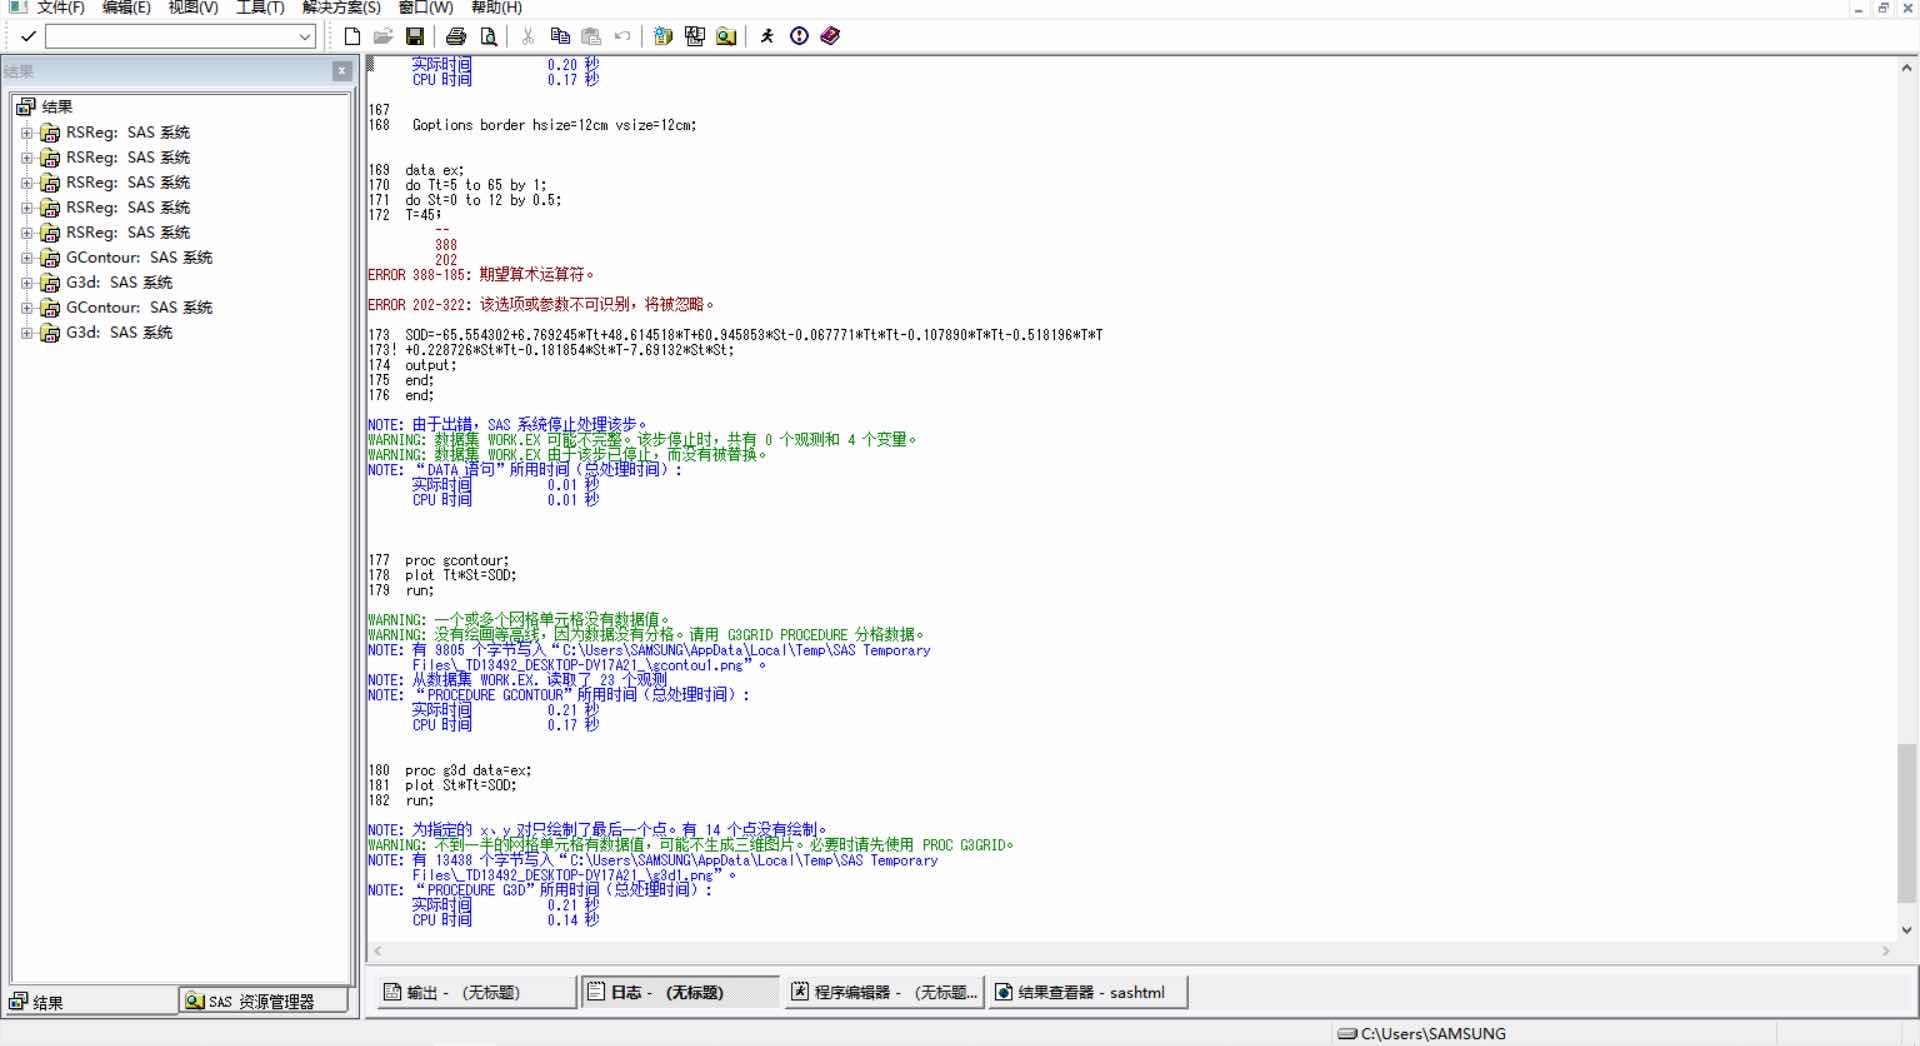Image resolution: width=1920 pixels, height=1046 pixels.
Task: Click the folder icon beside C:\Users\SAMSUNG in the status bar
Action: (1347, 1033)
